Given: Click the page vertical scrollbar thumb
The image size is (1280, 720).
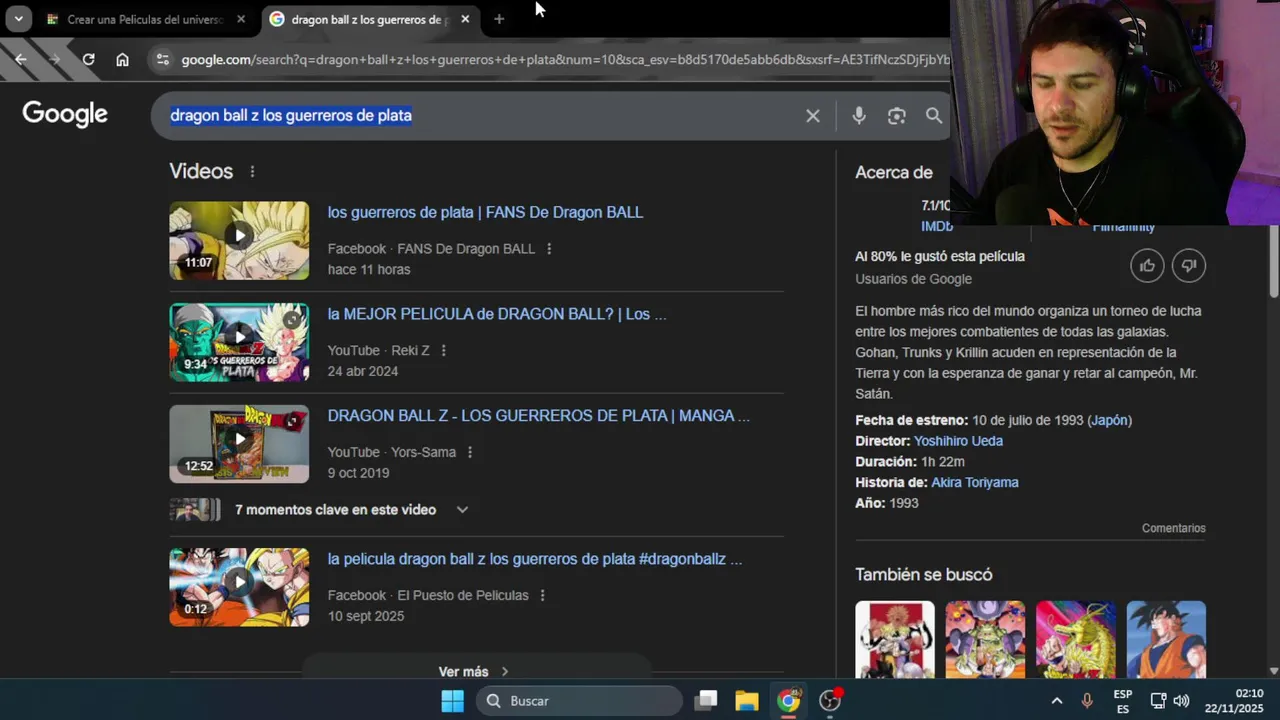Looking at the screenshot, I should [1273, 262].
